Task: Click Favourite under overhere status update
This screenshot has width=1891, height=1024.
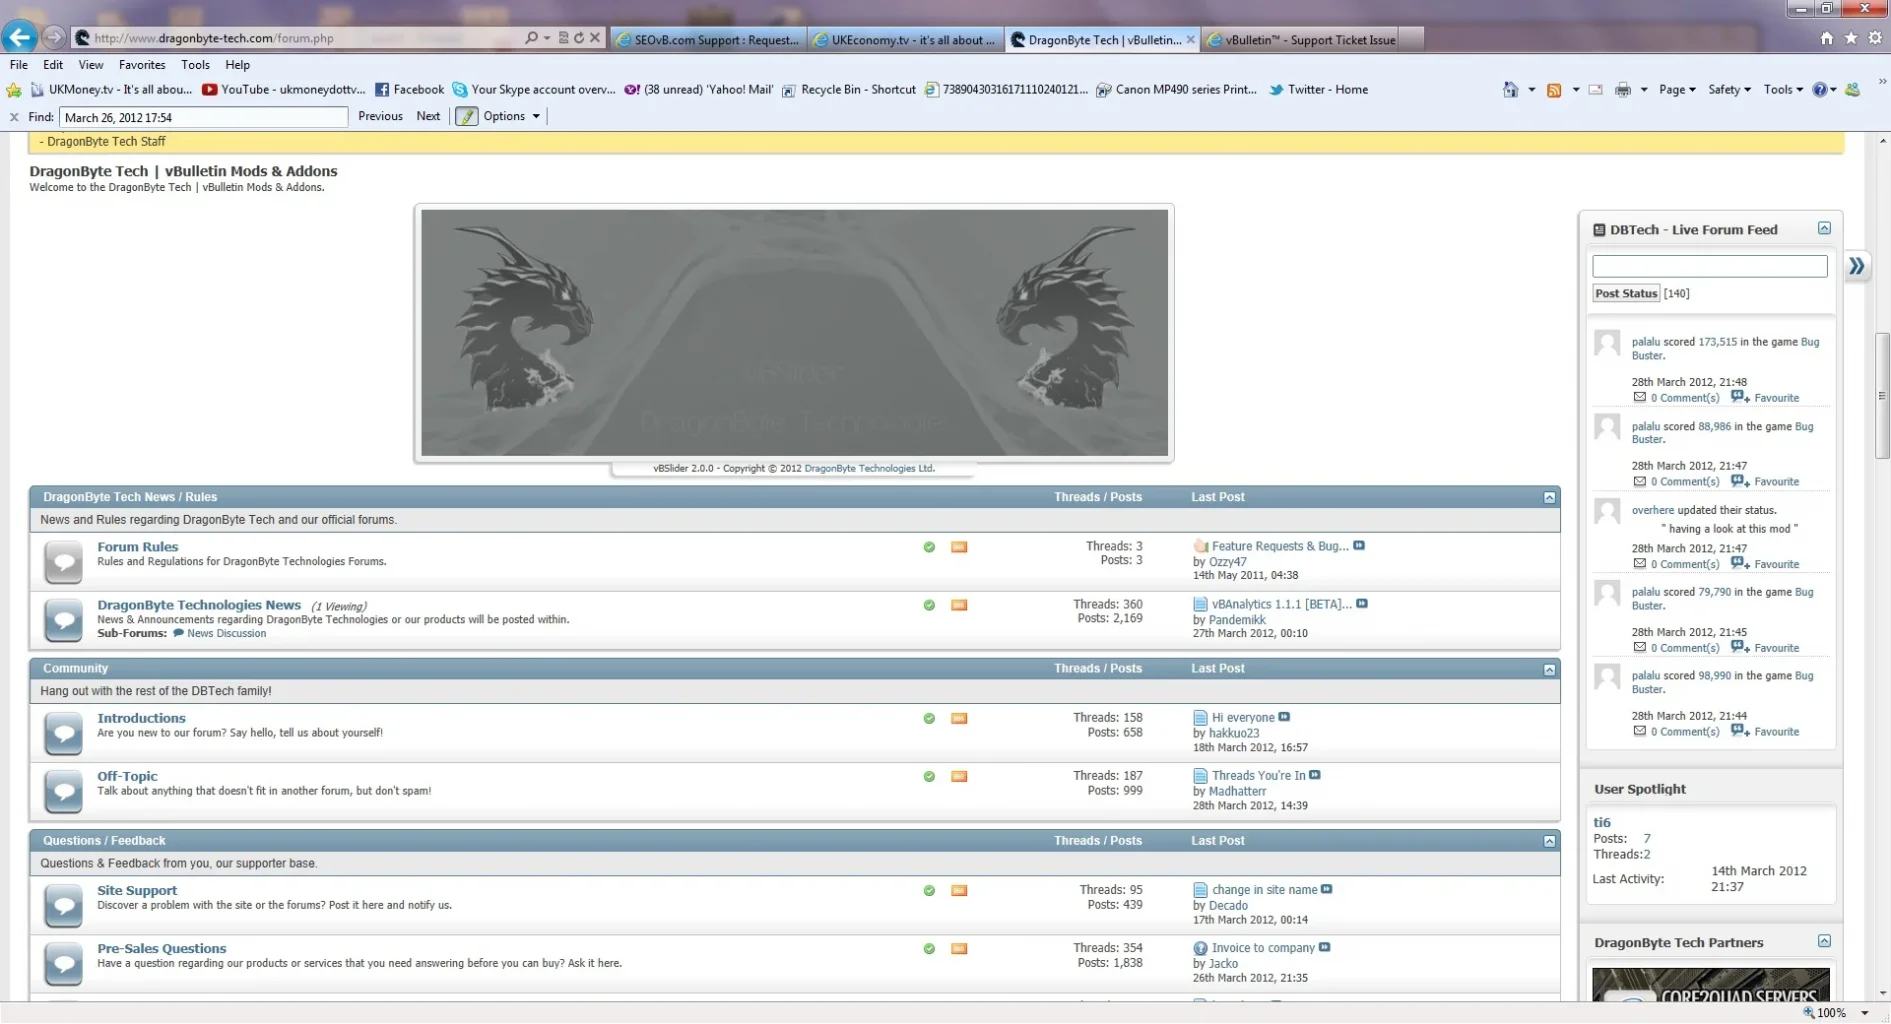Action: tap(1776, 564)
